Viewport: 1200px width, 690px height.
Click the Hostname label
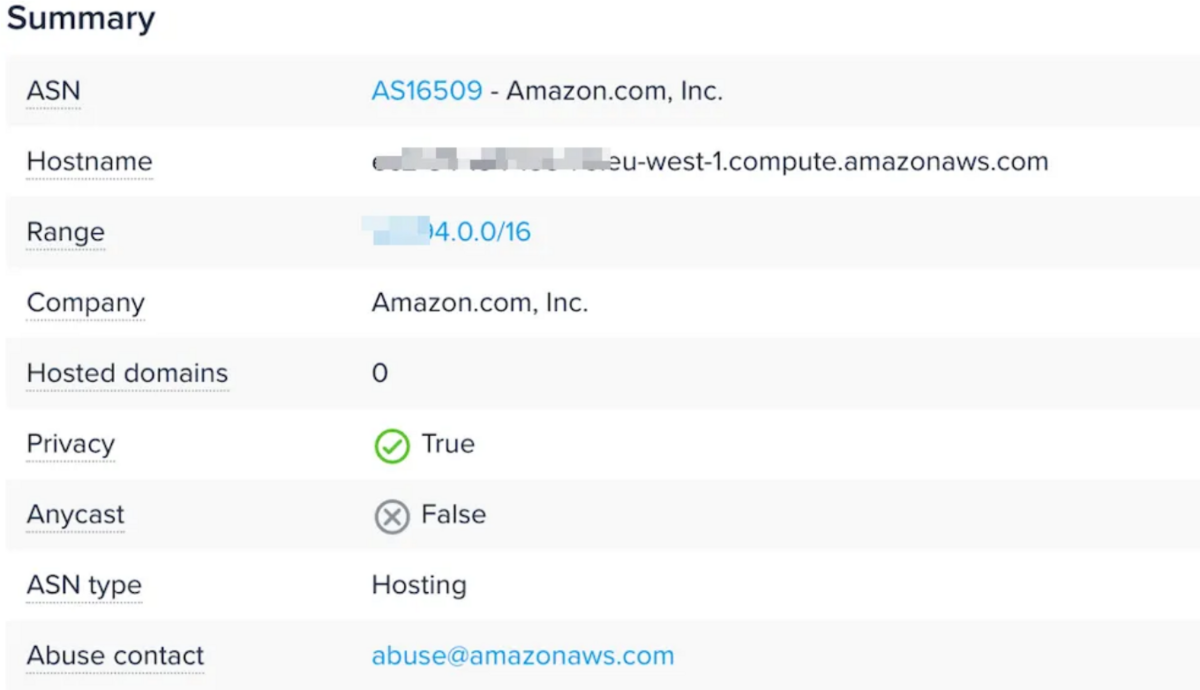pyautogui.click(x=89, y=161)
